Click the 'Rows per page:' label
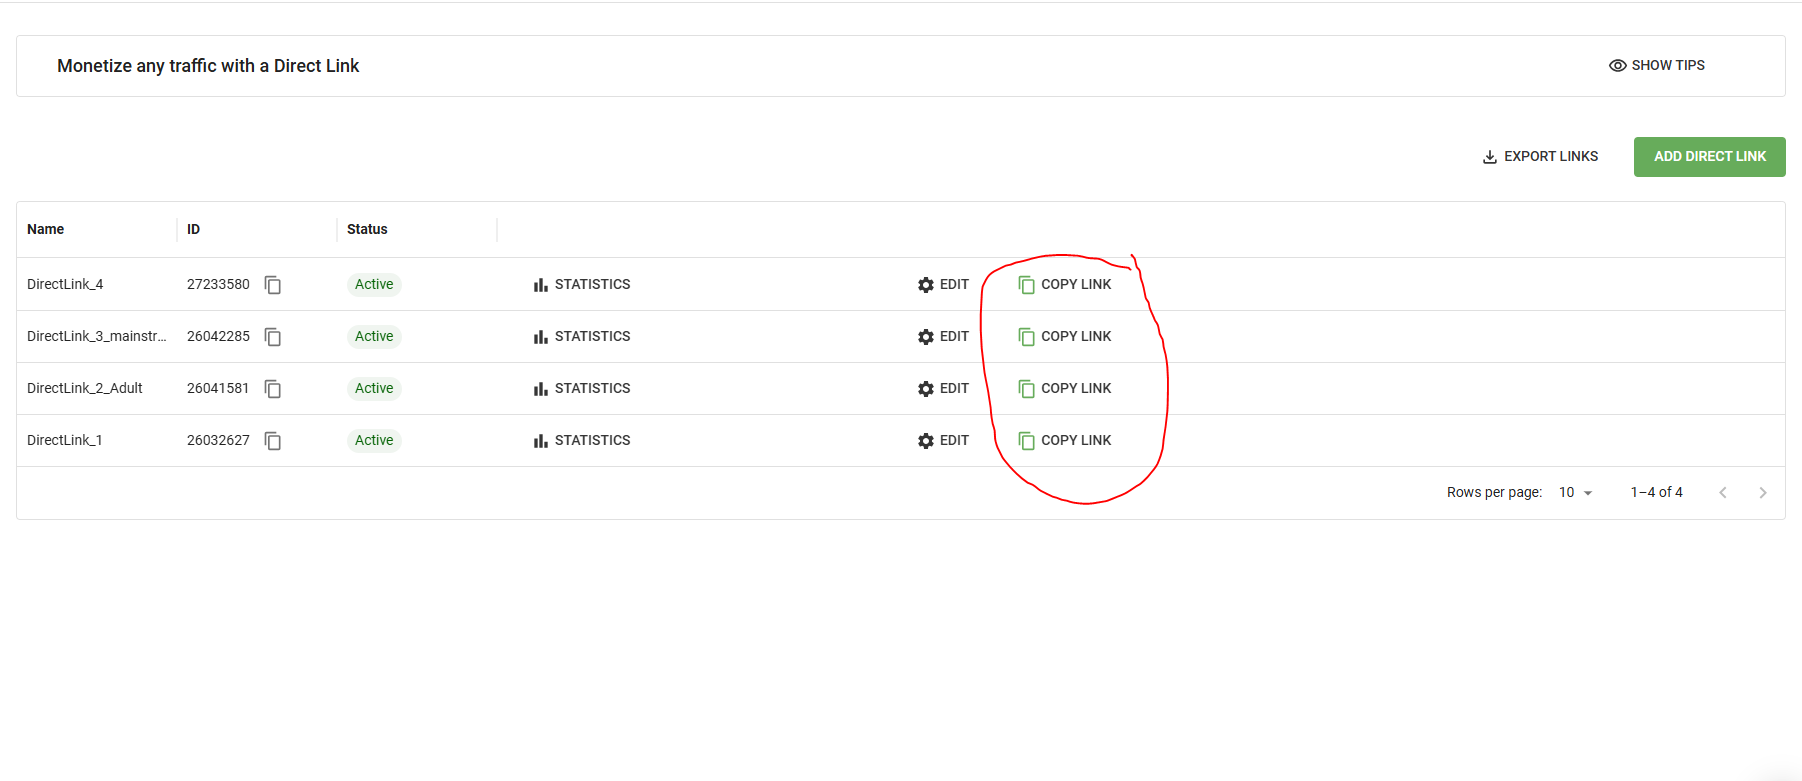 click(1494, 493)
